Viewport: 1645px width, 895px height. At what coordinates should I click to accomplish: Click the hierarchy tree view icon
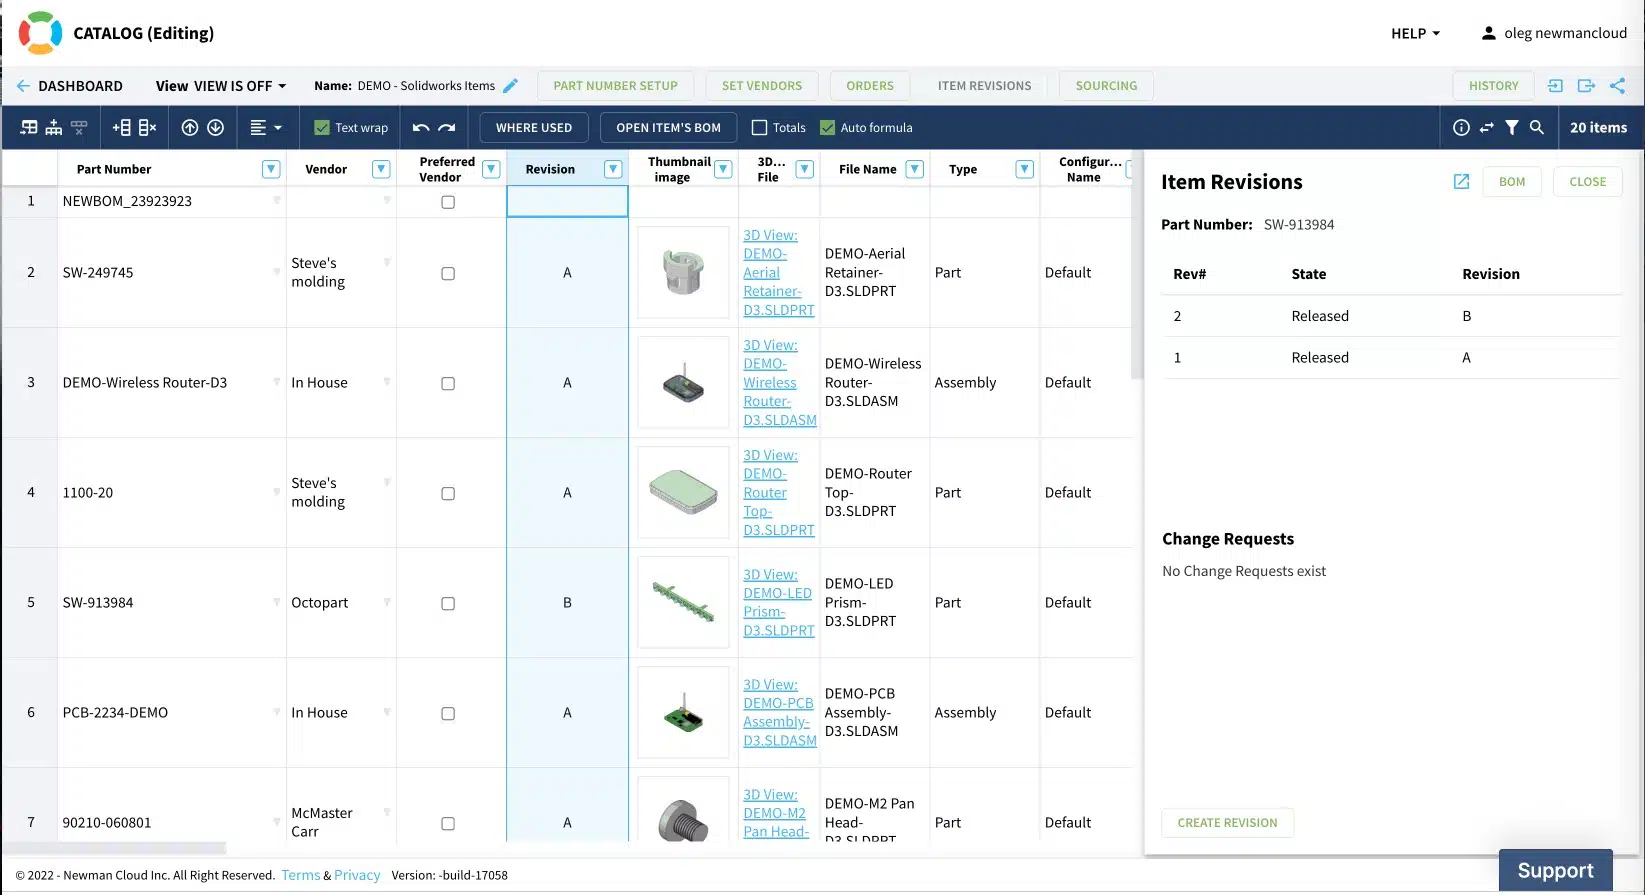click(x=54, y=128)
